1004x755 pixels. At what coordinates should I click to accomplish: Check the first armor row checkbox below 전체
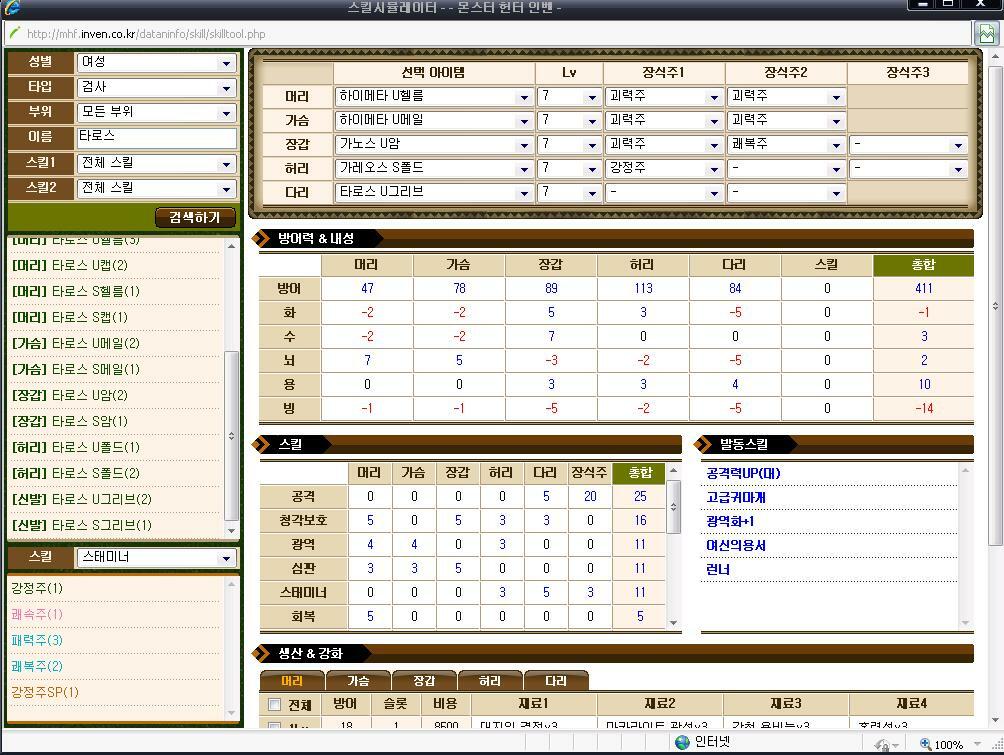click(273, 724)
